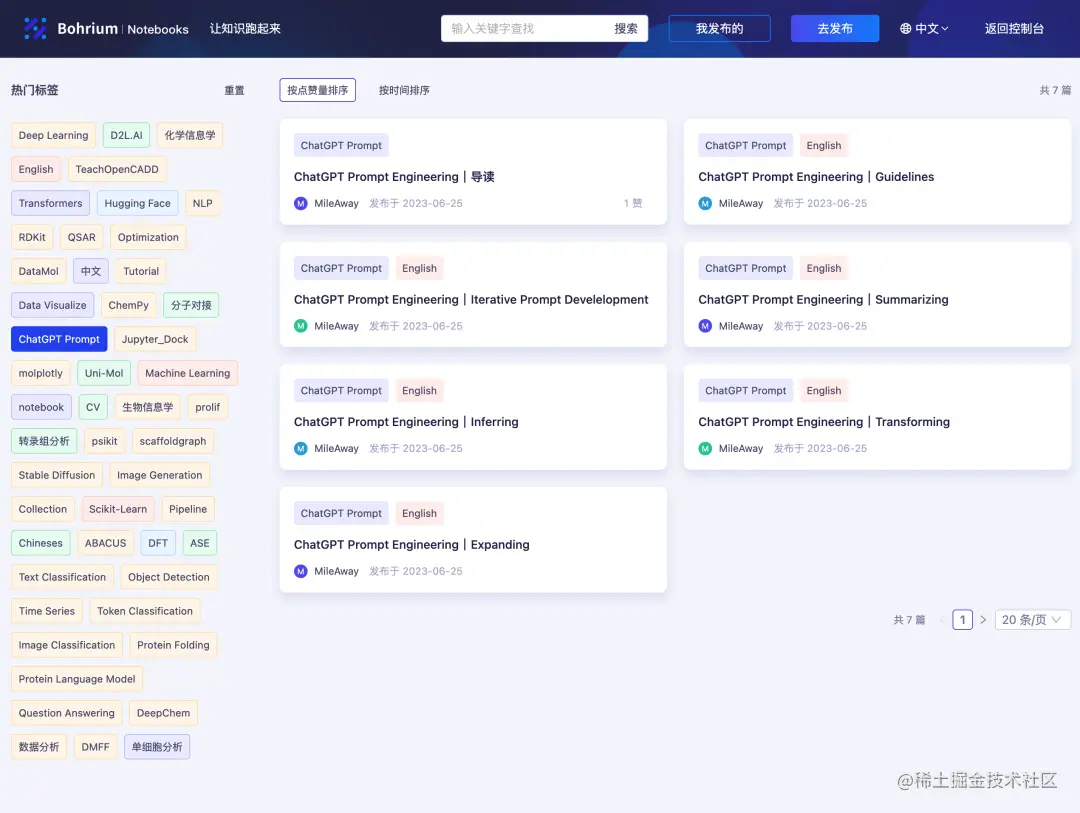Toggle the TeachOpenCADD tag filter
Screen dimensions: 1080x813
(x=117, y=169)
